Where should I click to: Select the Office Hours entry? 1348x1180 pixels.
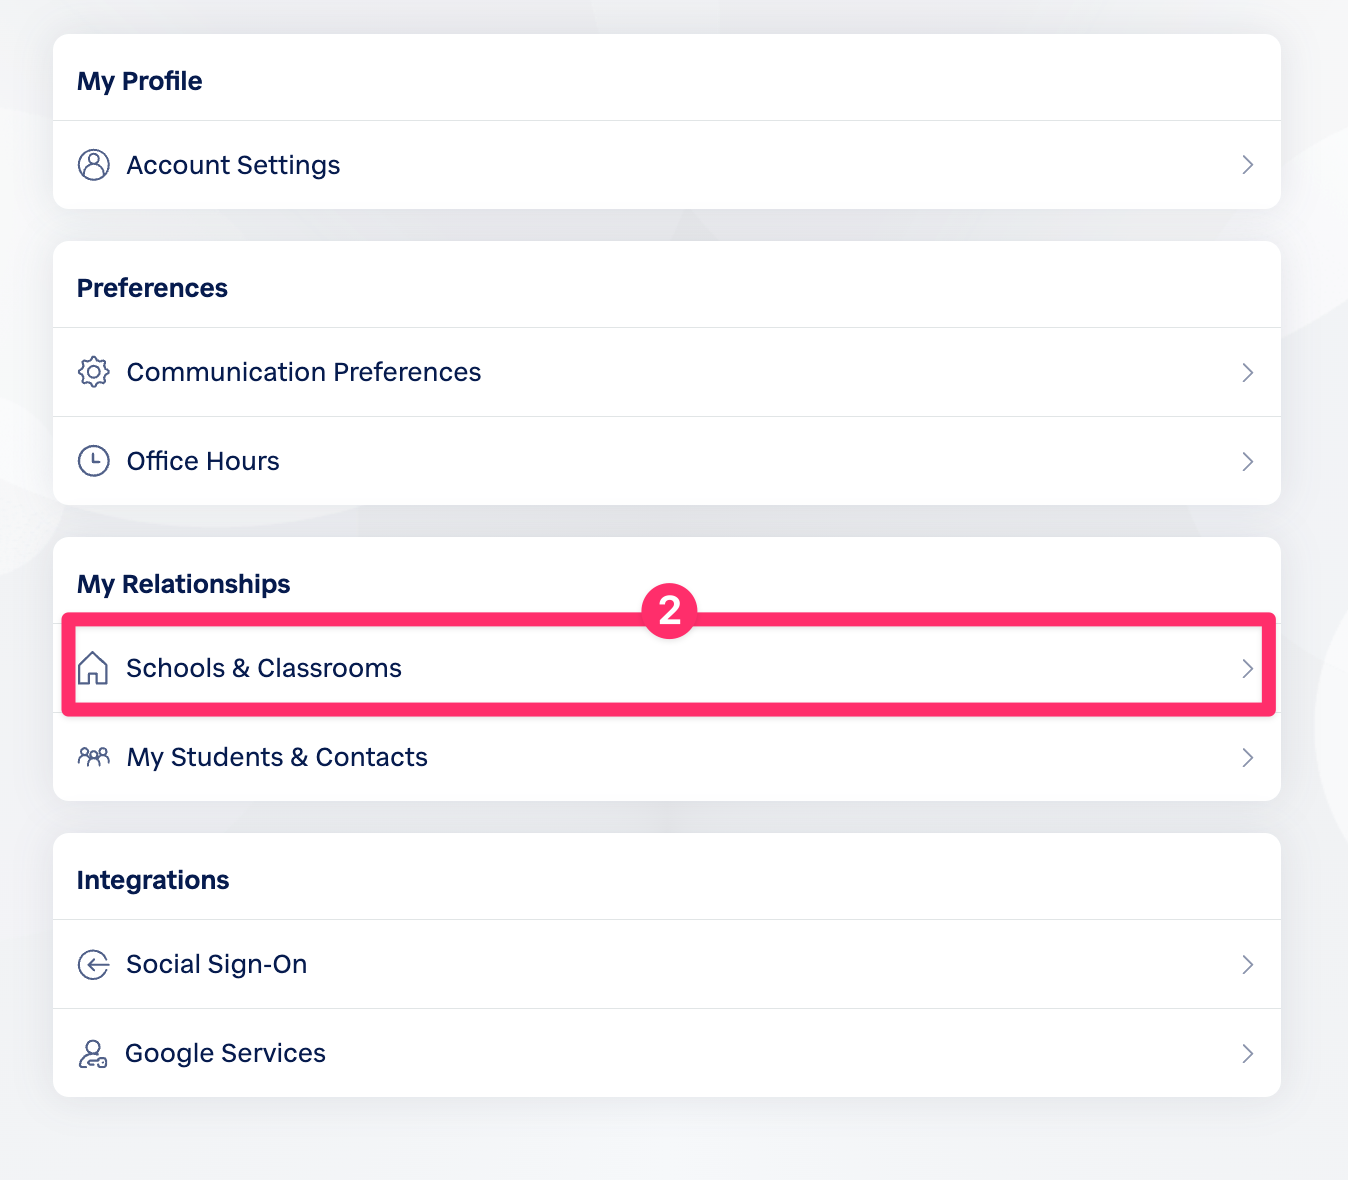(203, 461)
